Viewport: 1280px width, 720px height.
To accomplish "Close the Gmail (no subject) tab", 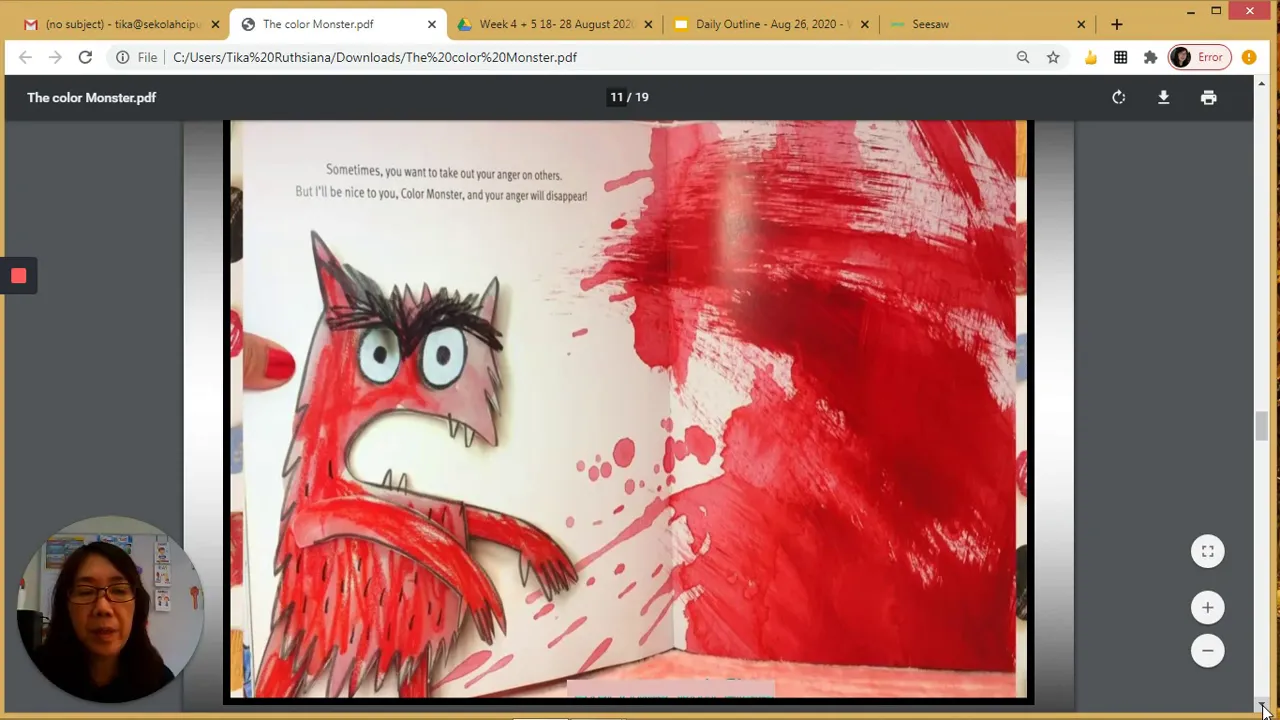I will 215,24.
